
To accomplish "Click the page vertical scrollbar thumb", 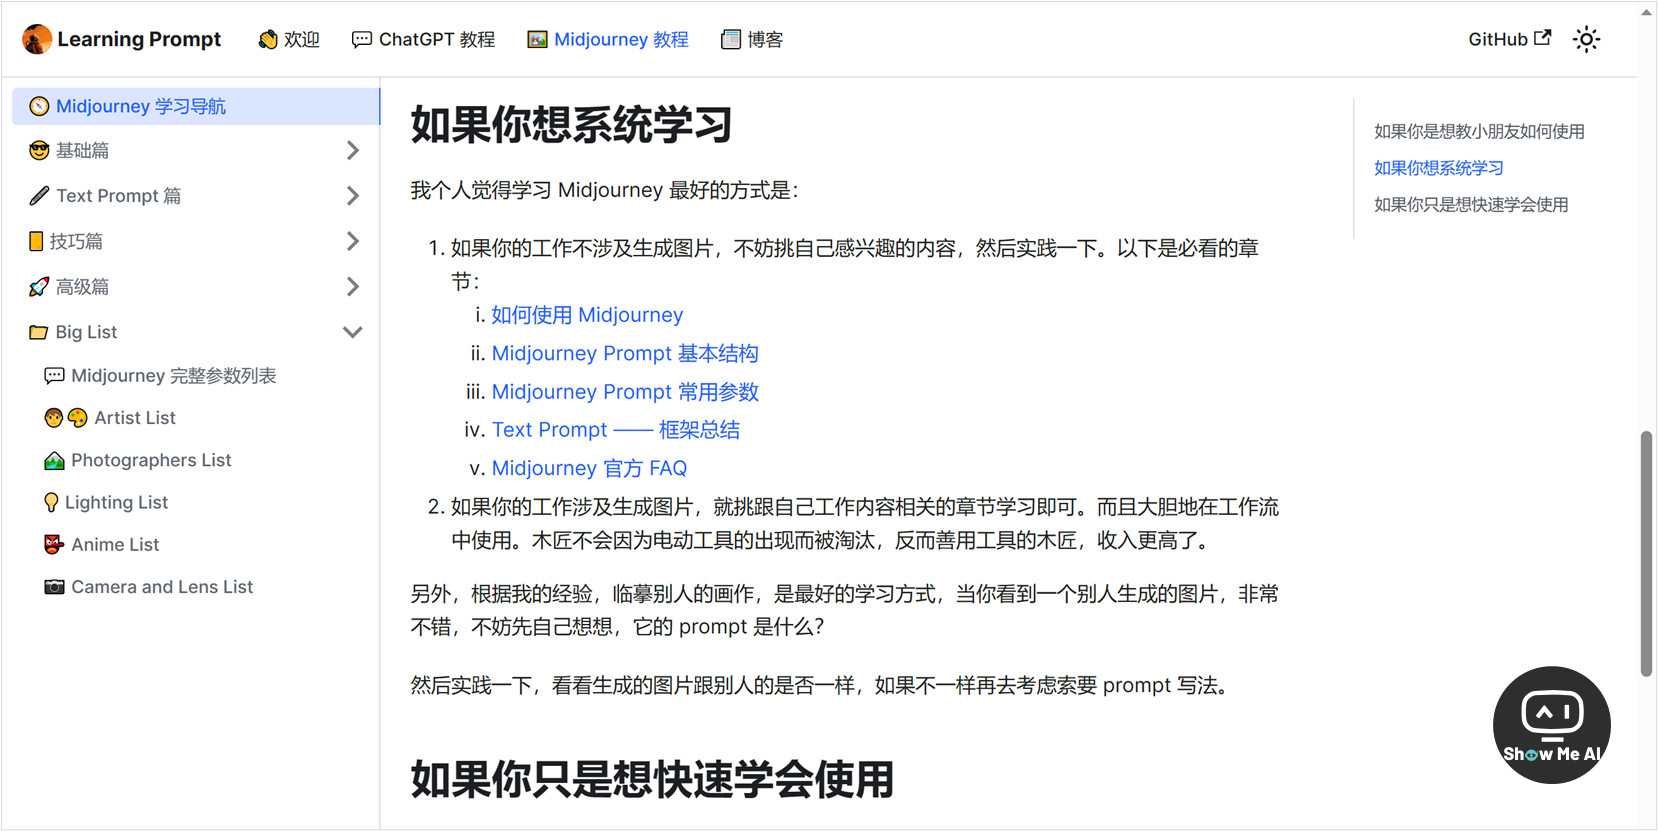I will click(1646, 554).
